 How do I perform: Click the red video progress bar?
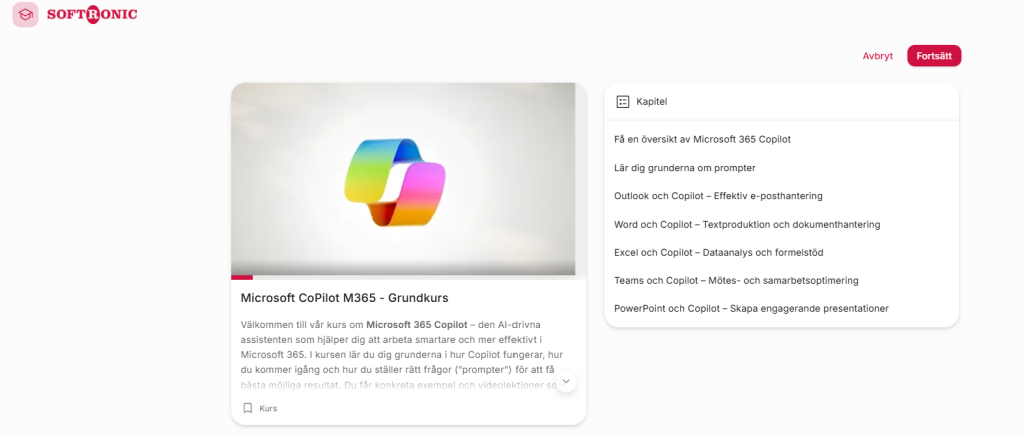tap(242, 277)
